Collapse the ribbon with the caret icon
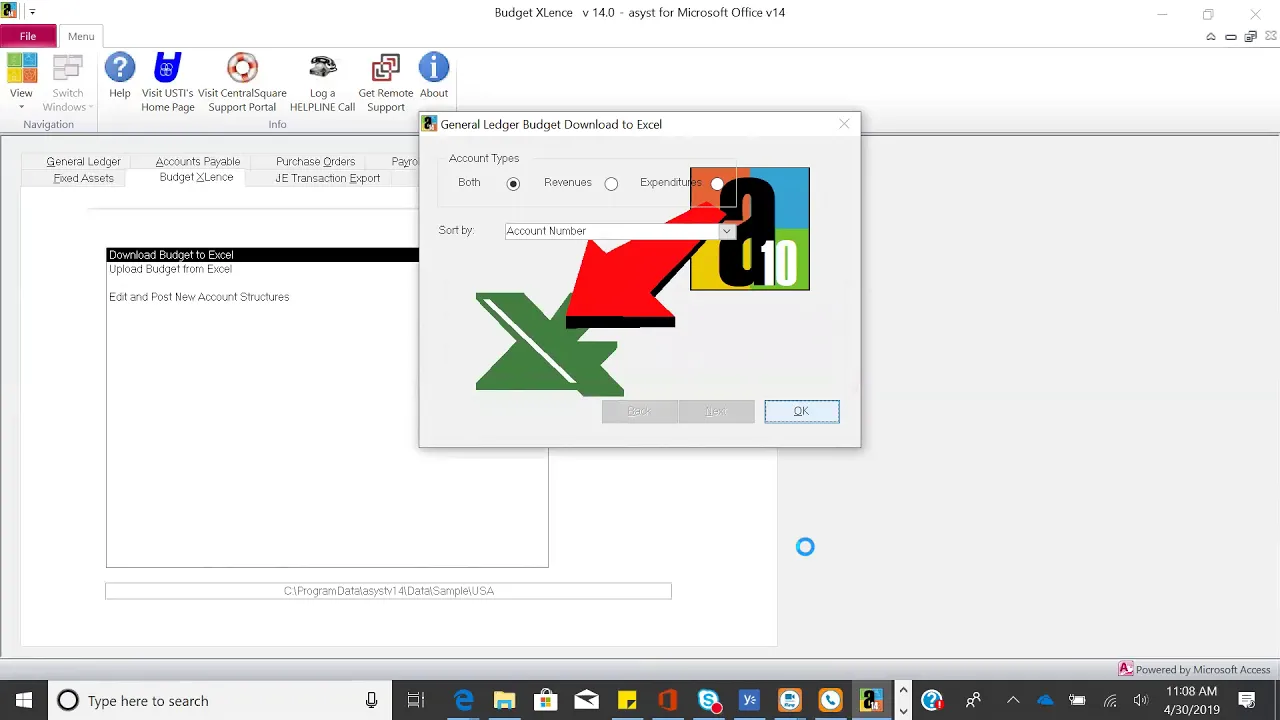Image resolution: width=1280 pixels, height=720 pixels. (1211, 36)
